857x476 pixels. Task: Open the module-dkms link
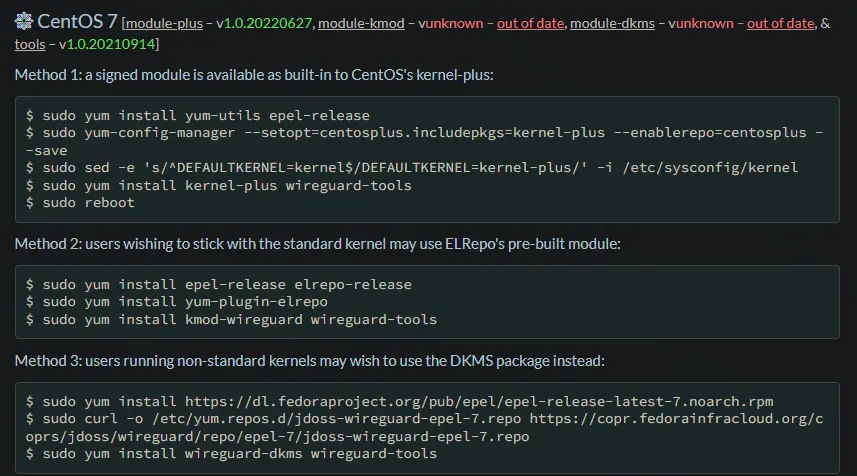(x=612, y=23)
